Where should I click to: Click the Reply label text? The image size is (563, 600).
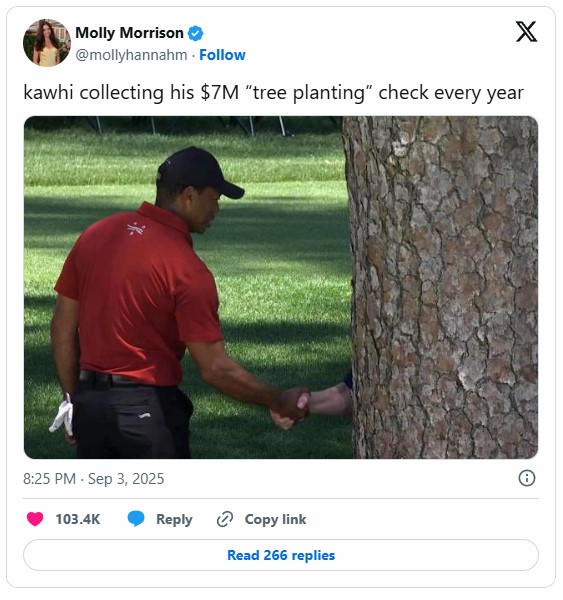point(174,519)
